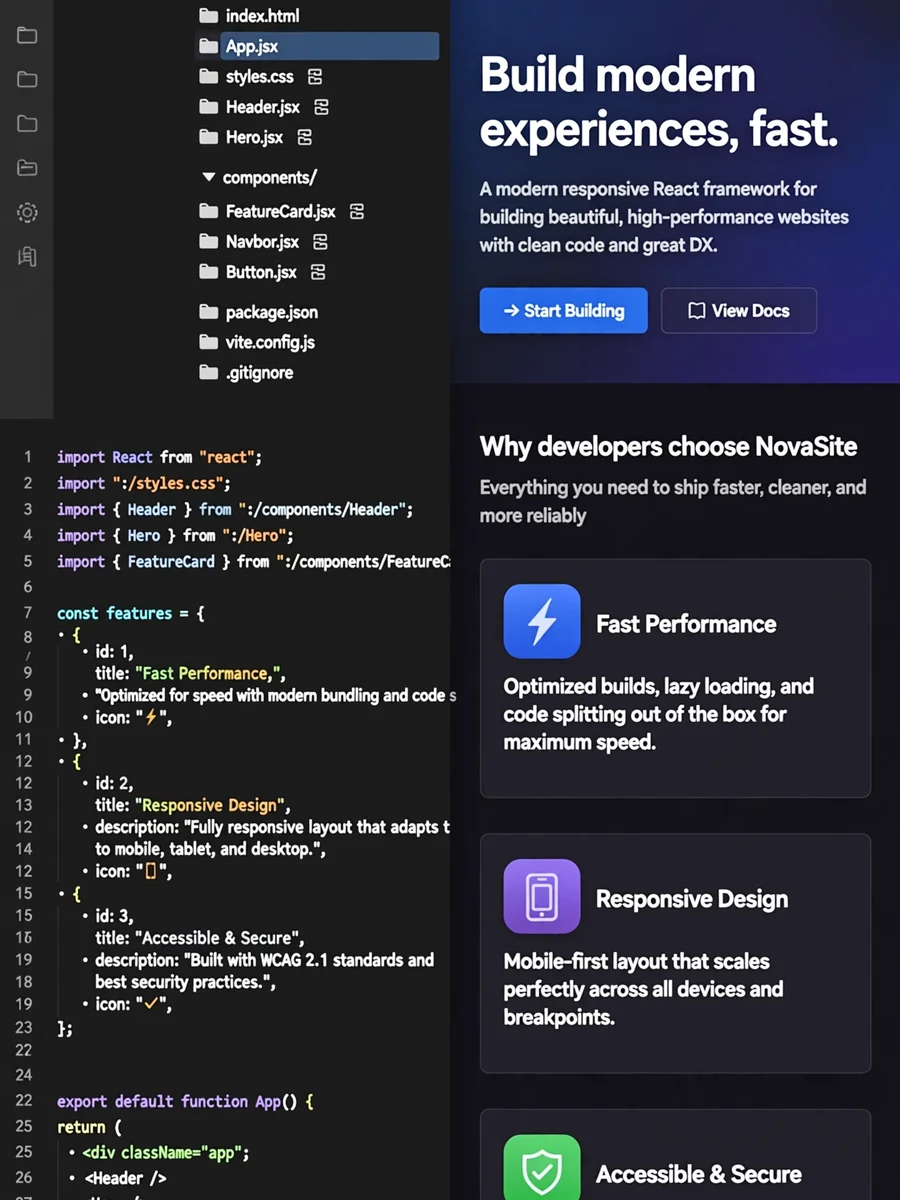The height and width of the screenshot is (1200, 900).
Task: Click the open-folder icon just above the gear
Action: 27,168
